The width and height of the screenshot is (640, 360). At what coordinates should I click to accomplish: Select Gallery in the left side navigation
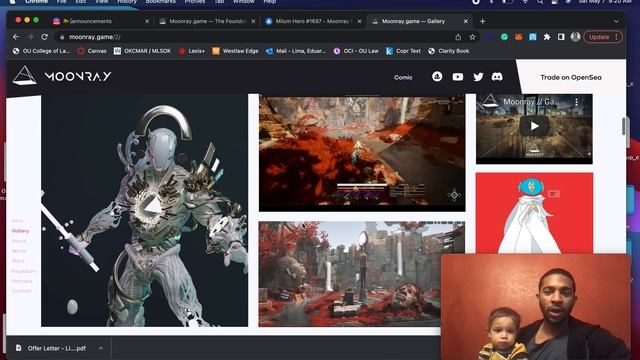pos(20,231)
